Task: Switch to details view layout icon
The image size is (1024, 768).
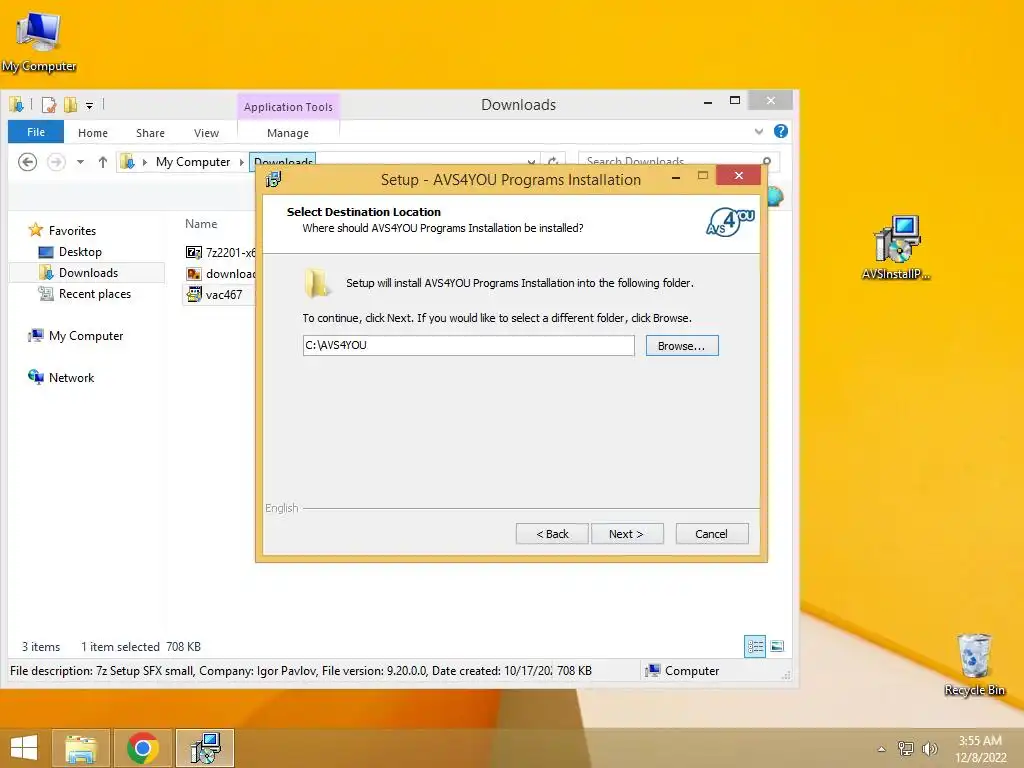Action: click(x=755, y=647)
